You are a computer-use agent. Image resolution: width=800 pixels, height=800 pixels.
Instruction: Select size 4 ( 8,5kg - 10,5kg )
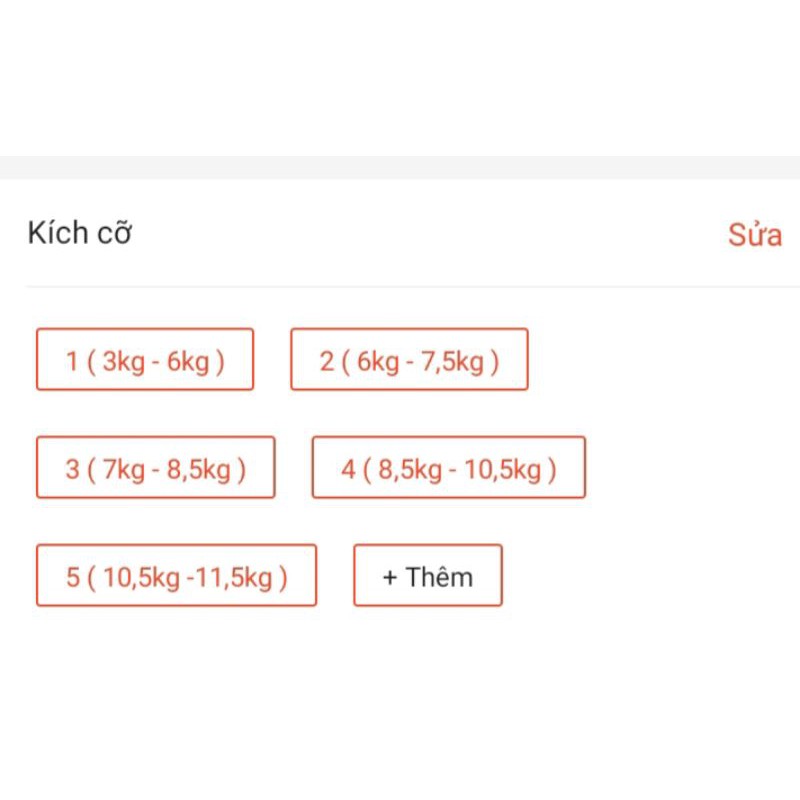449,468
